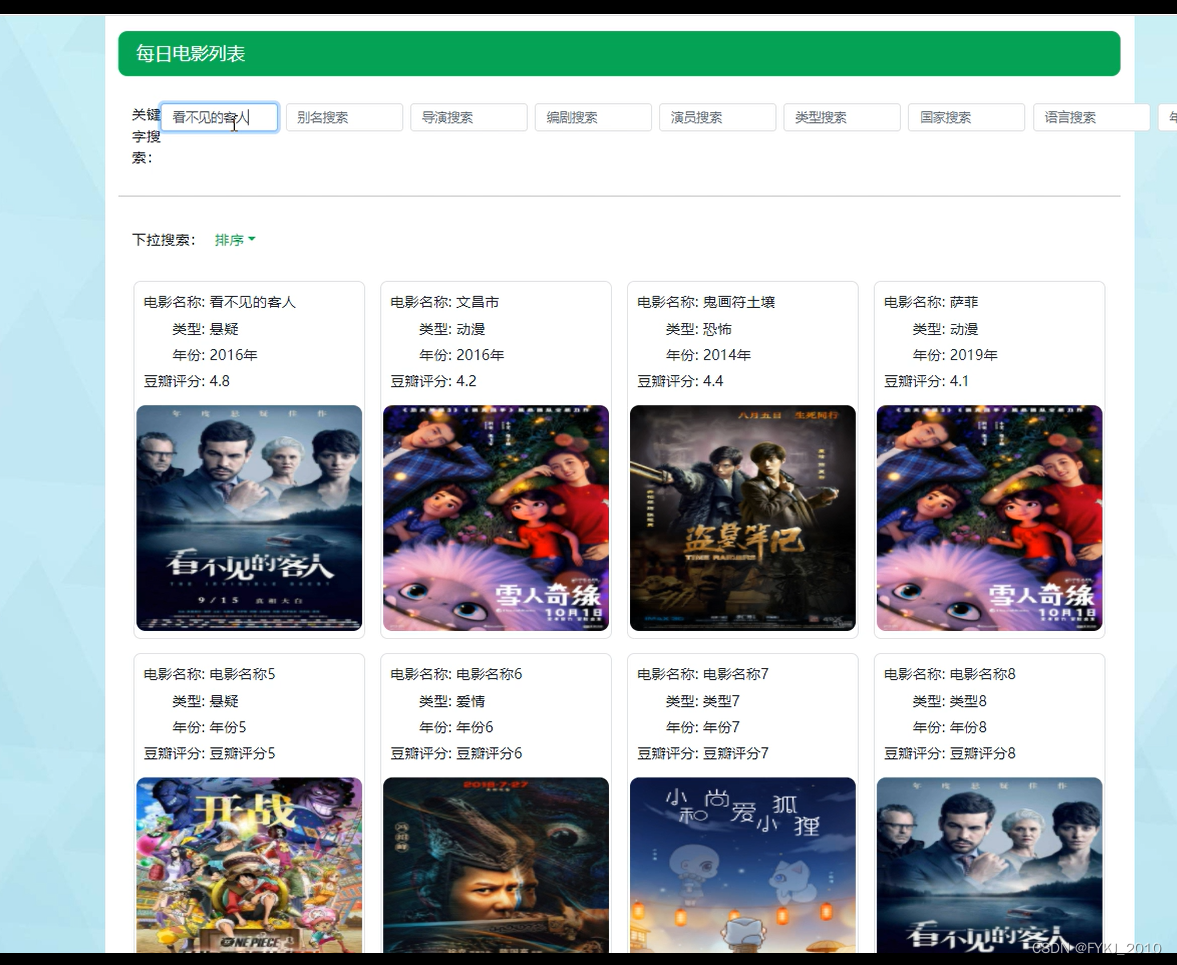Click the title text 电影名称: 鬼画符土壤
Image resolution: width=1177 pixels, height=965 pixels.
[x=706, y=302]
